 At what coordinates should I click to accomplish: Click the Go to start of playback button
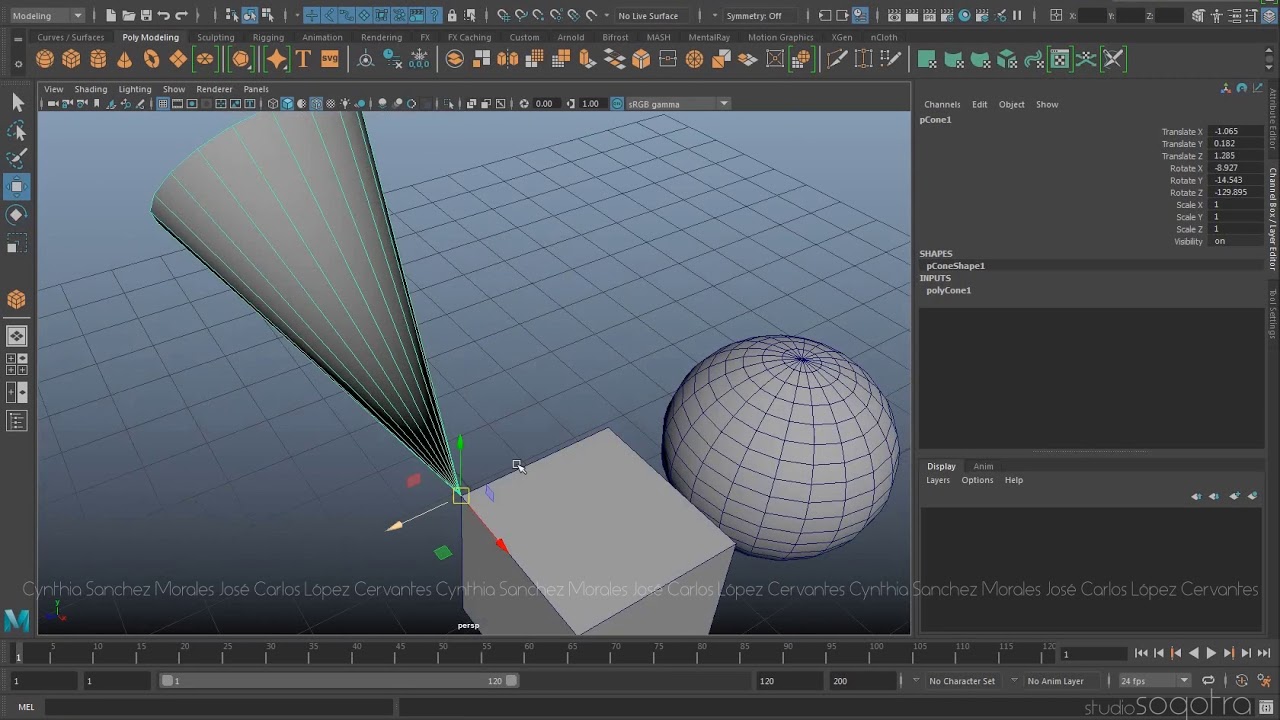point(1142,653)
